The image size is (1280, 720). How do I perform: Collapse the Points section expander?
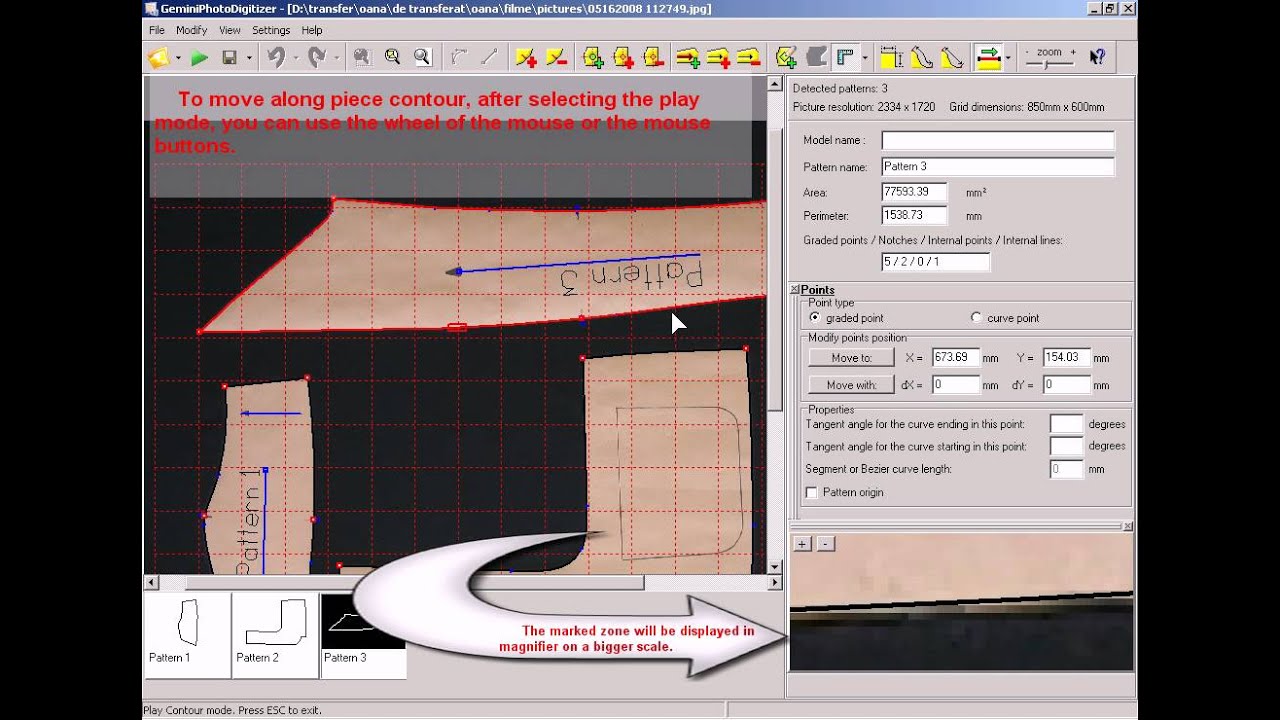(795, 290)
